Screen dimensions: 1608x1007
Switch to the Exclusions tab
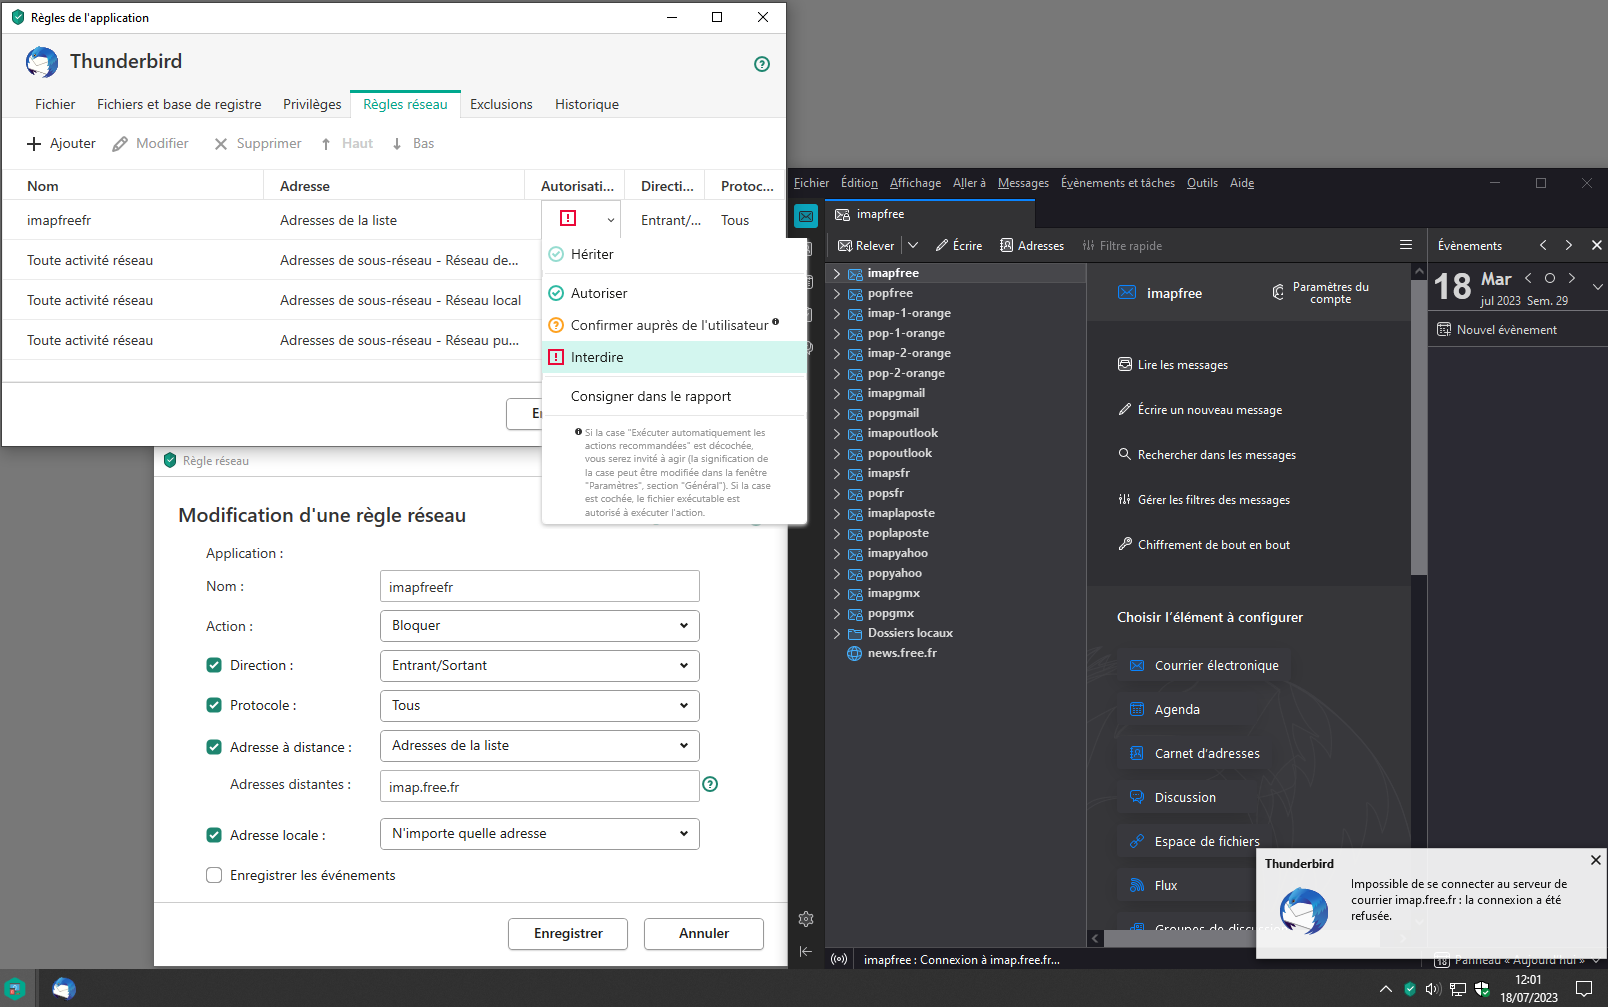[501, 104]
